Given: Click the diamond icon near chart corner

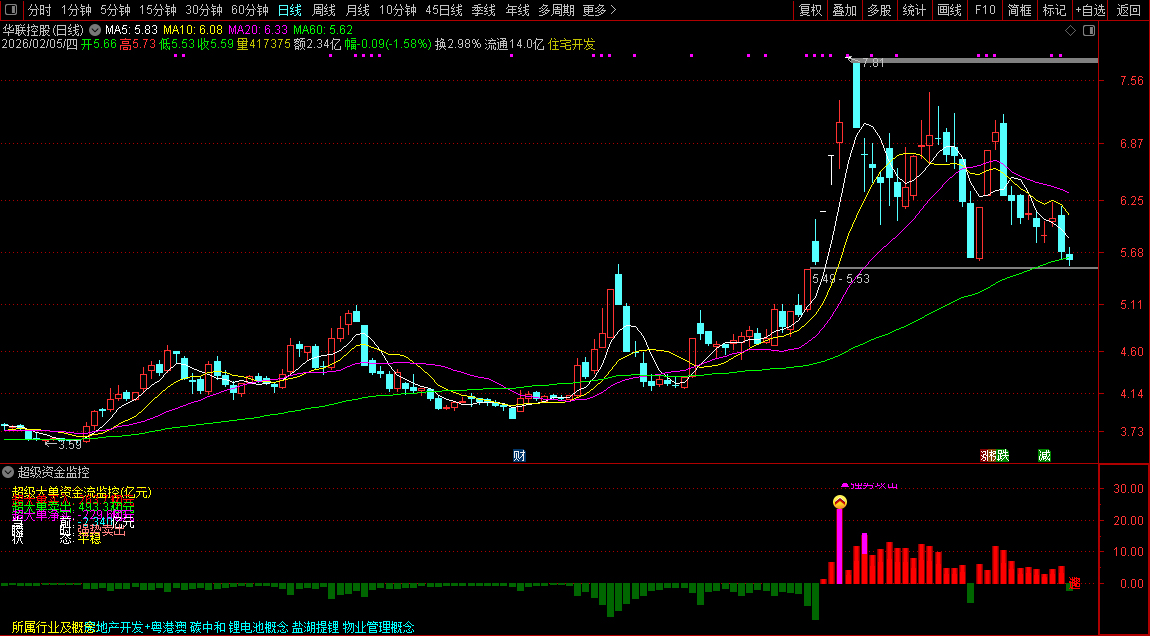Looking at the screenshot, I should click(x=1070, y=31).
